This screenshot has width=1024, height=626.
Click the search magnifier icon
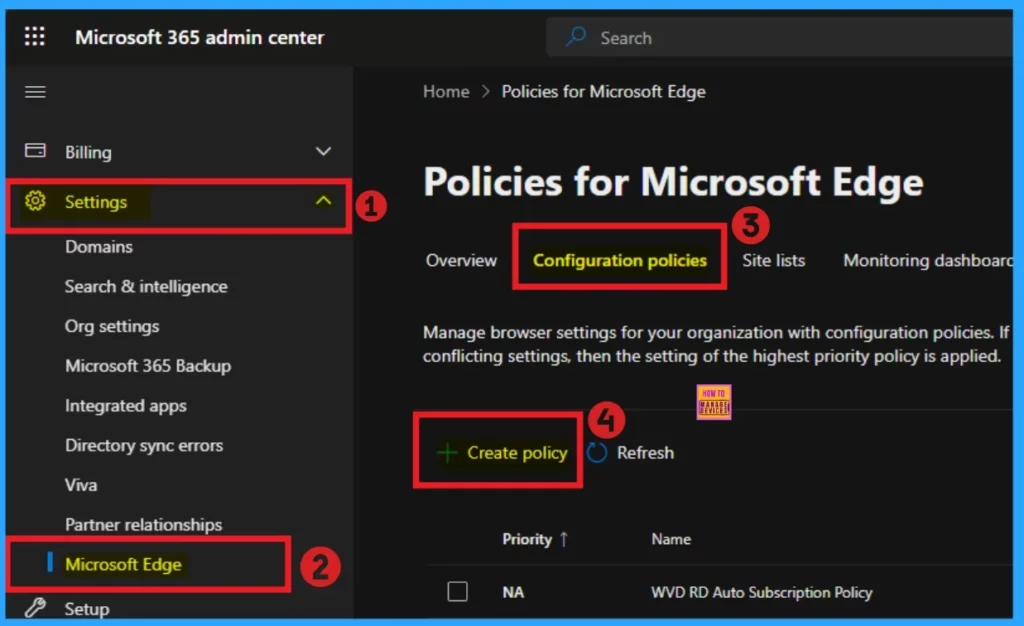tap(575, 37)
